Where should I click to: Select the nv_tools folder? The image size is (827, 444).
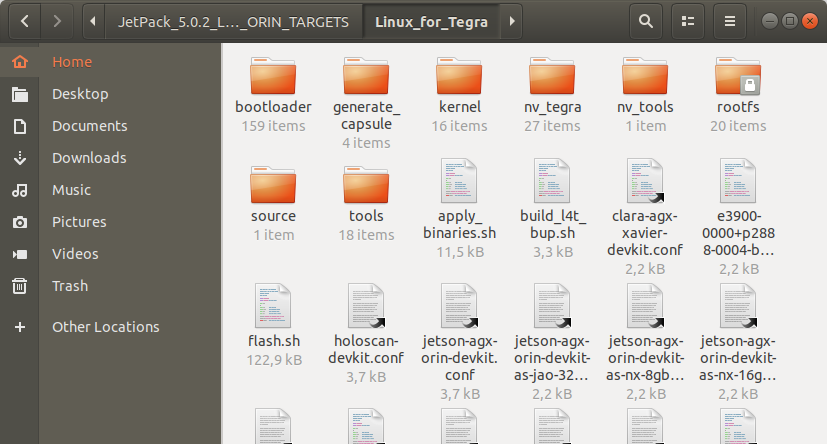pos(645,76)
